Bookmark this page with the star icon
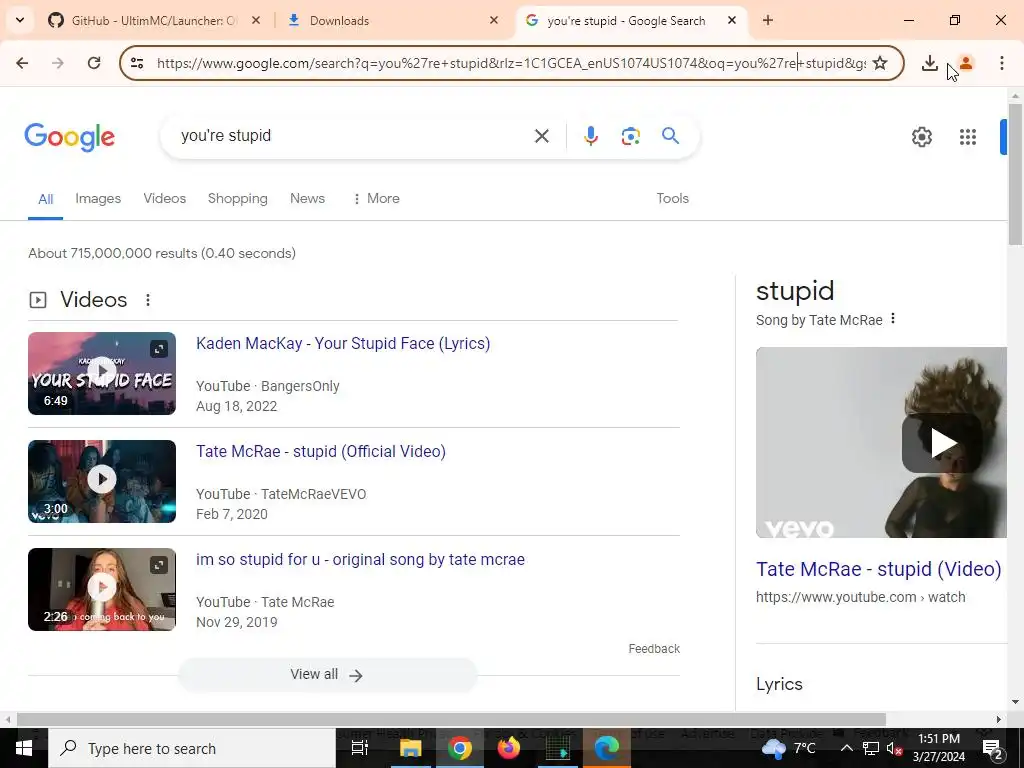This screenshot has height=768, width=1024. tap(880, 63)
